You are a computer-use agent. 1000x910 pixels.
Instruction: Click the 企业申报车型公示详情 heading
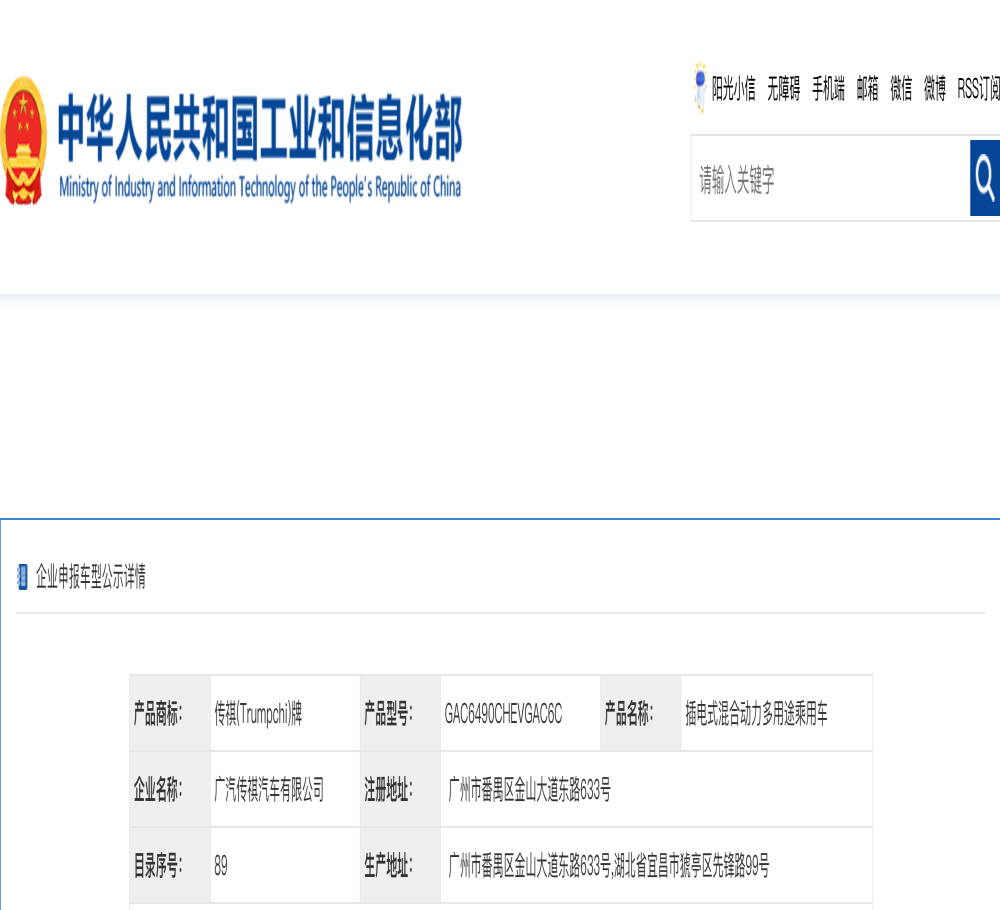[x=91, y=576]
